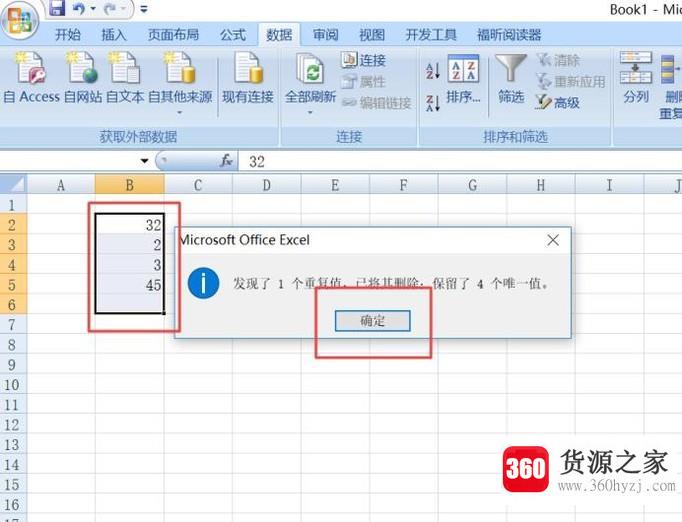The image size is (682, 522).
Task: Select column I header
Action: (x=609, y=185)
